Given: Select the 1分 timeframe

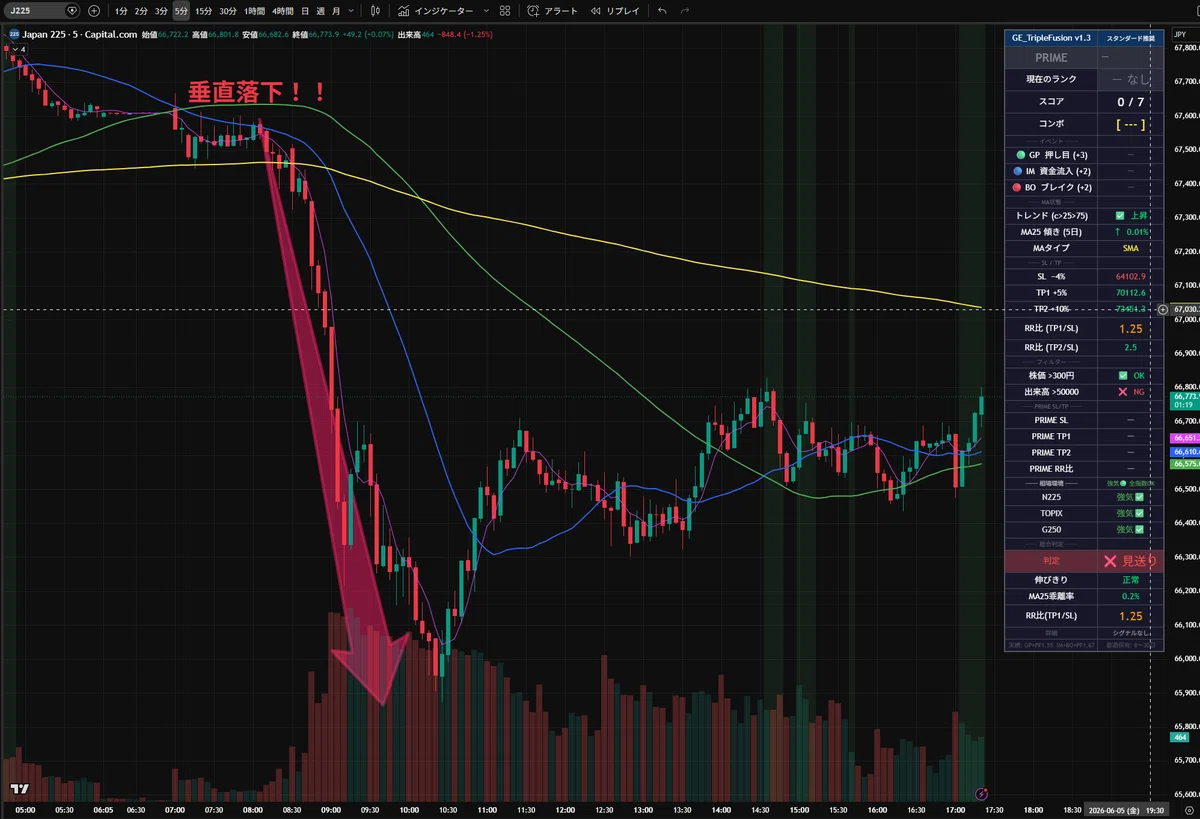Looking at the screenshot, I should coord(121,11).
